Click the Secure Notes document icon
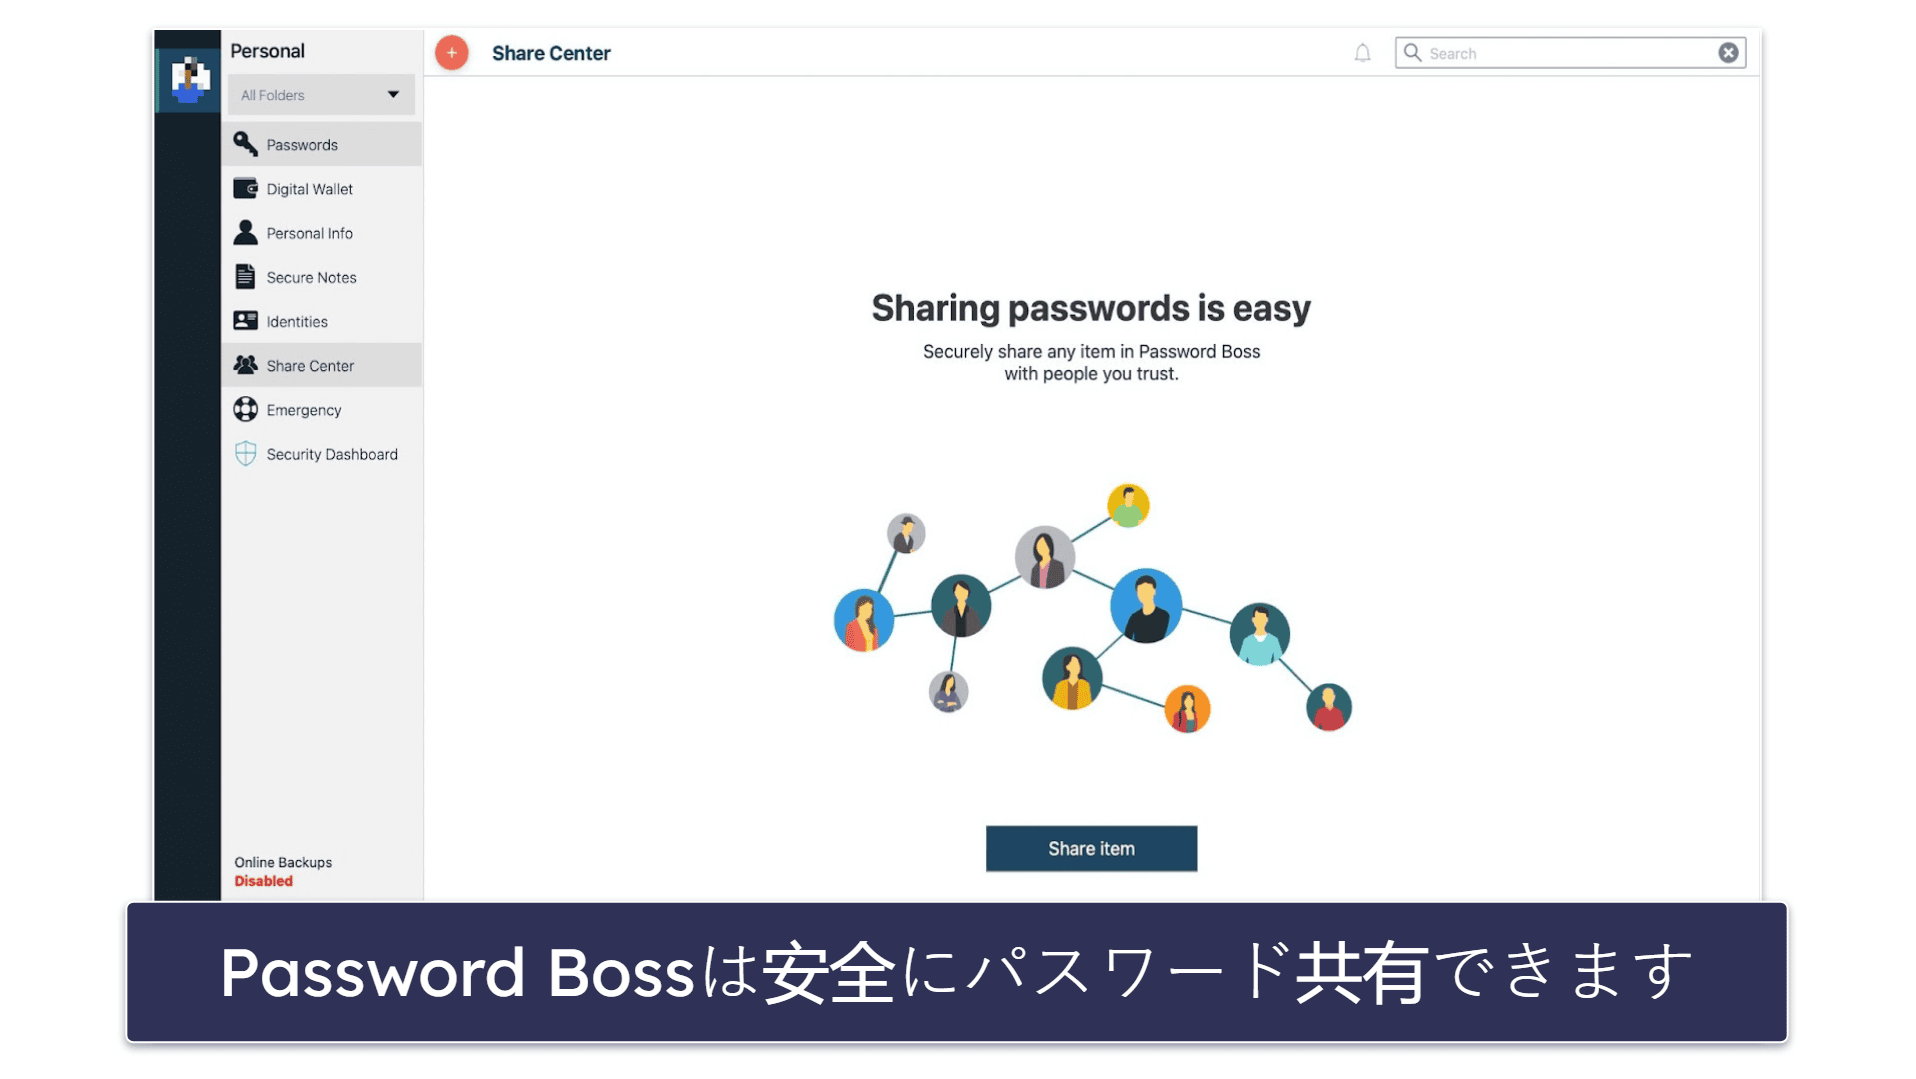The image size is (1916, 1079). (245, 276)
